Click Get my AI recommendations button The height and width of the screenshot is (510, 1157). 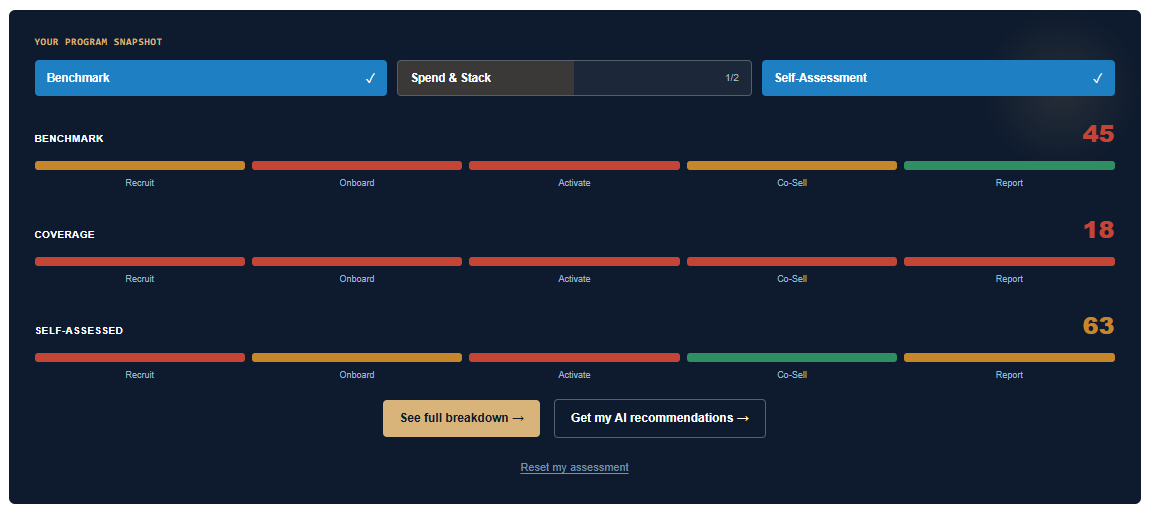pyautogui.click(x=660, y=418)
